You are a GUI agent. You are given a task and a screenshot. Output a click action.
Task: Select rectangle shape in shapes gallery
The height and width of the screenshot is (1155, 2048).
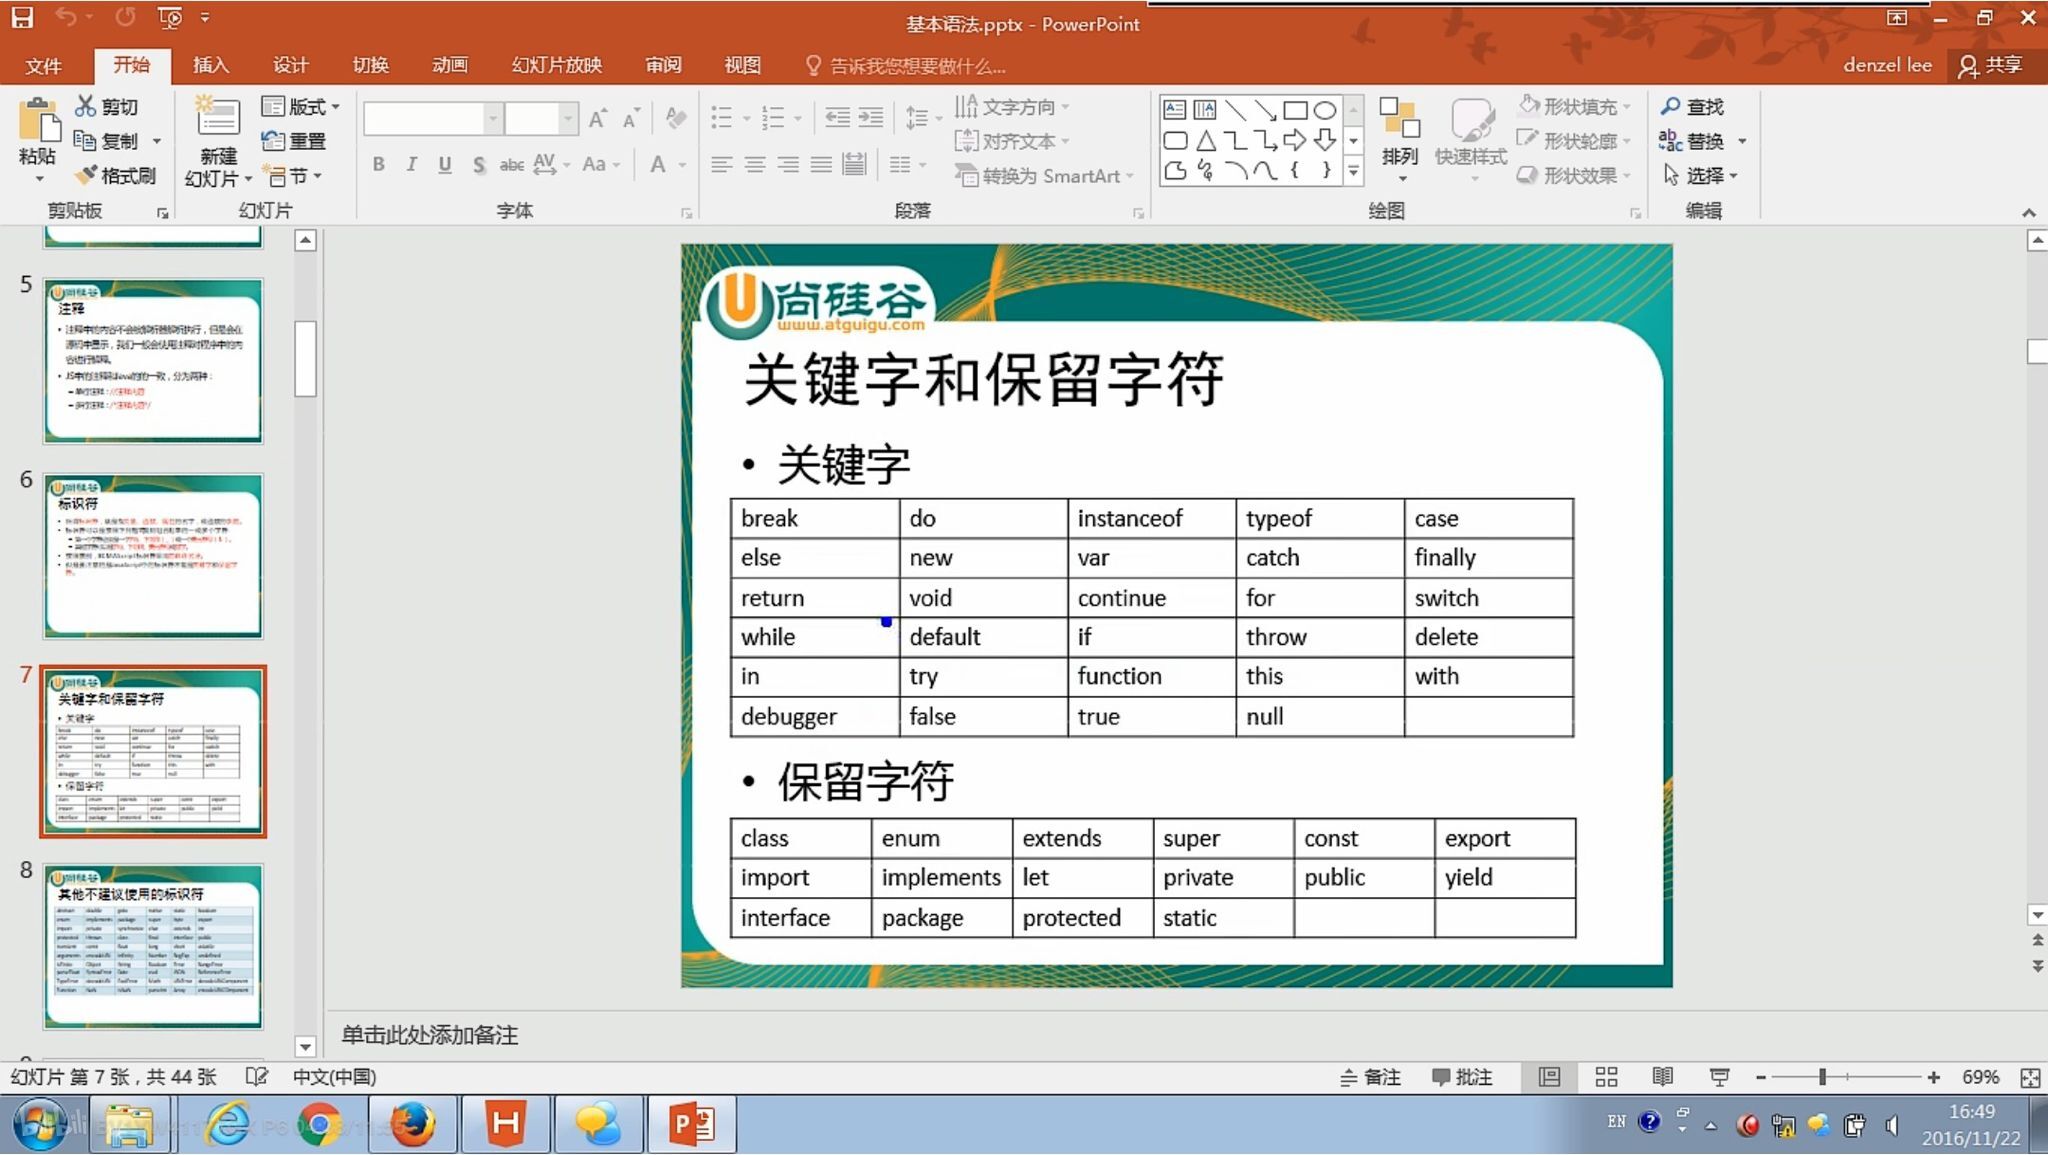1295,110
